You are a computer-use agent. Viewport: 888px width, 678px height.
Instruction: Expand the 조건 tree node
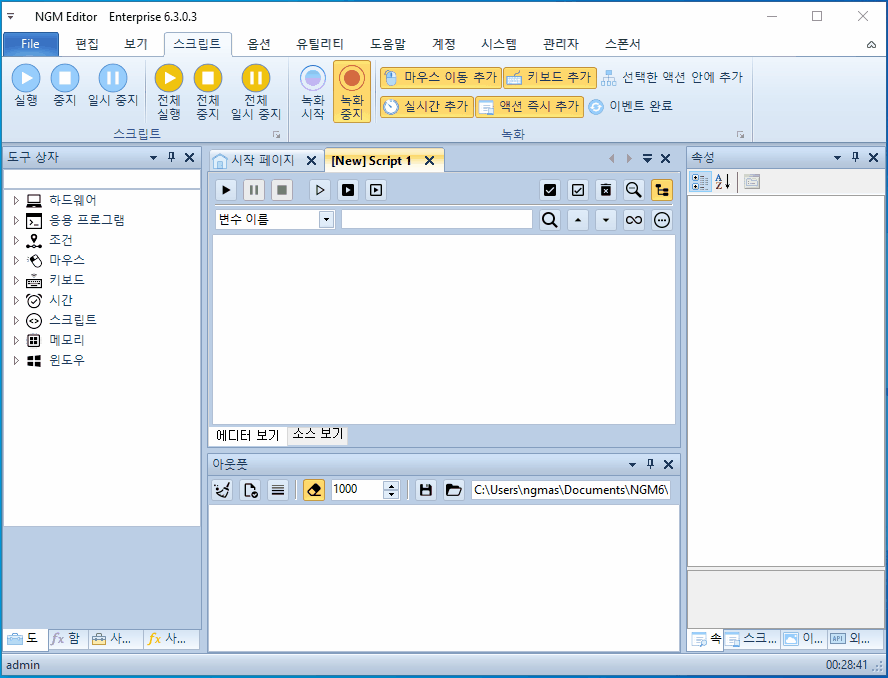click(16, 240)
